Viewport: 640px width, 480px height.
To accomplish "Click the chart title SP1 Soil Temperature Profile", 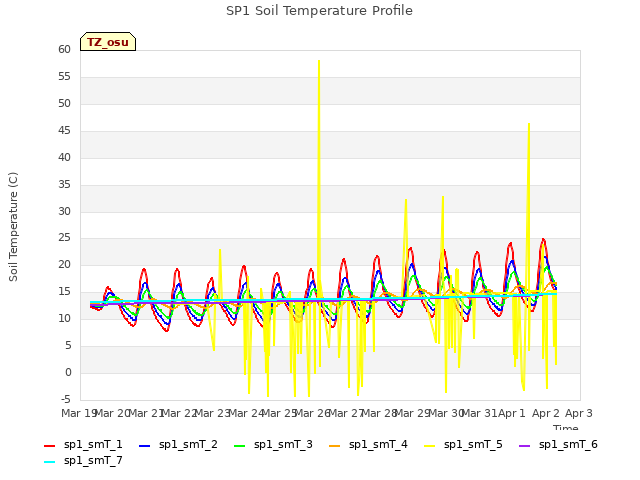I will click(320, 11).
